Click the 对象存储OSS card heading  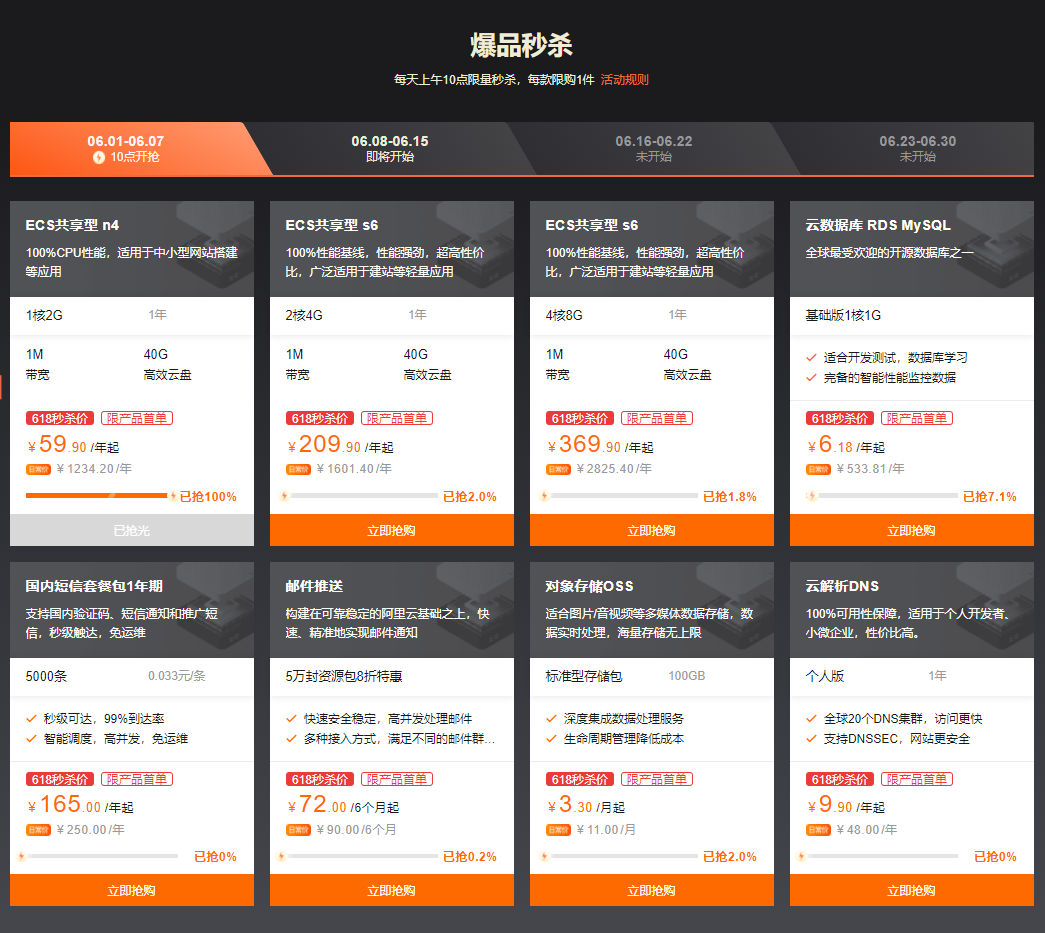590,586
